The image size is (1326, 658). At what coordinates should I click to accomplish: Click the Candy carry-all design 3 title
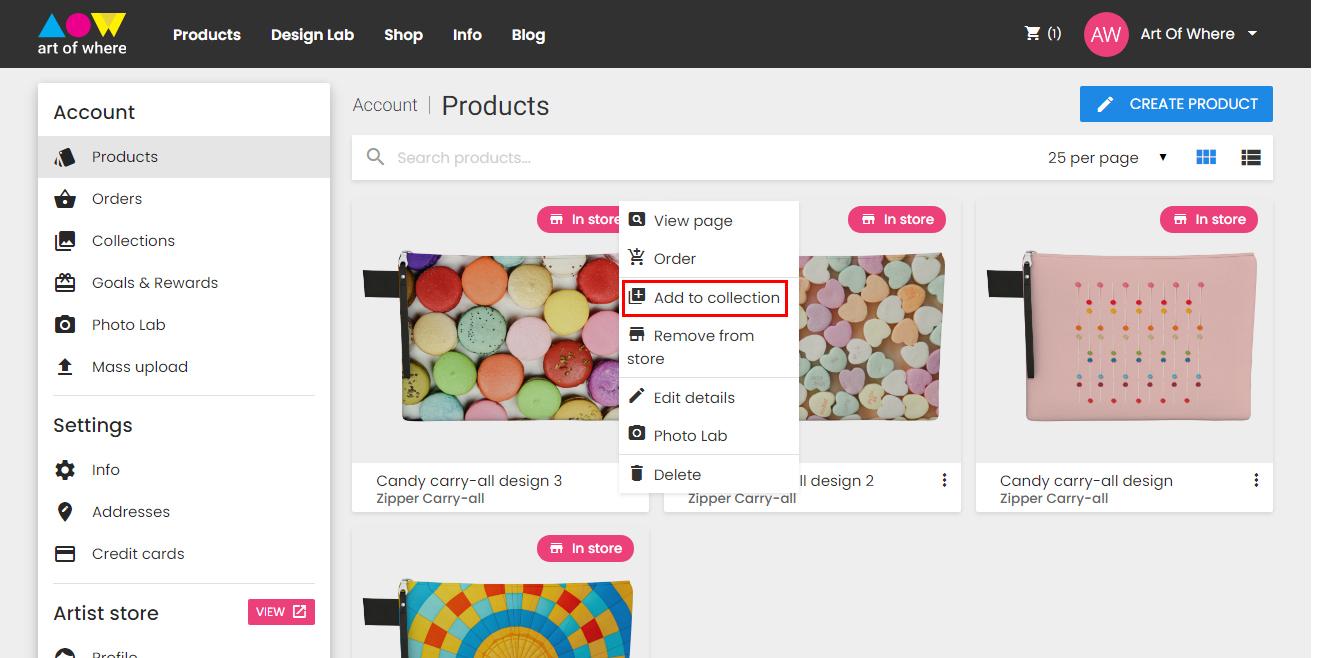pyautogui.click(x=469, y=480)
